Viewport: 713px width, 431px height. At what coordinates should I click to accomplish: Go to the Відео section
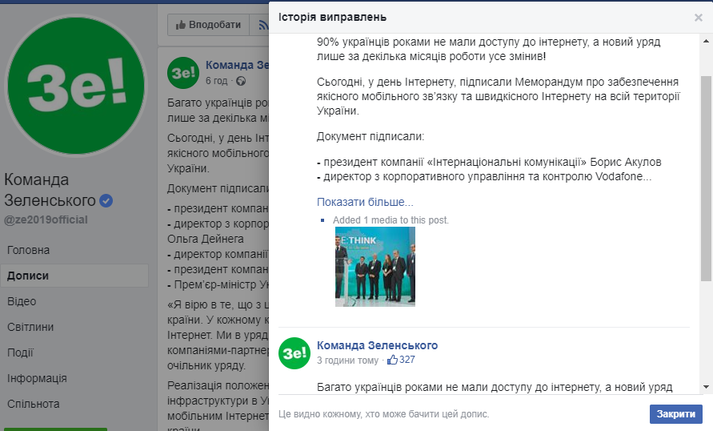(x=22, y=301)
